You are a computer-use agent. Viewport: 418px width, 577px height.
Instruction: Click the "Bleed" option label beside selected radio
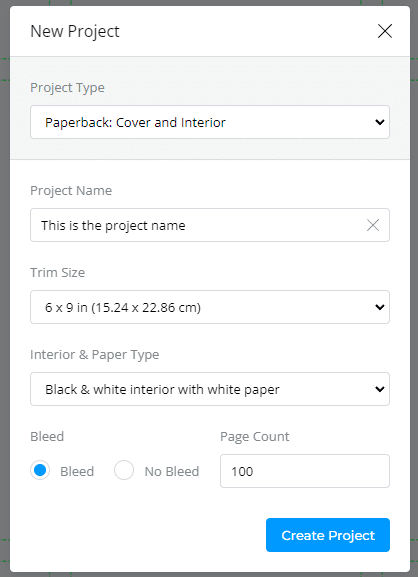[x=77, y=471]
